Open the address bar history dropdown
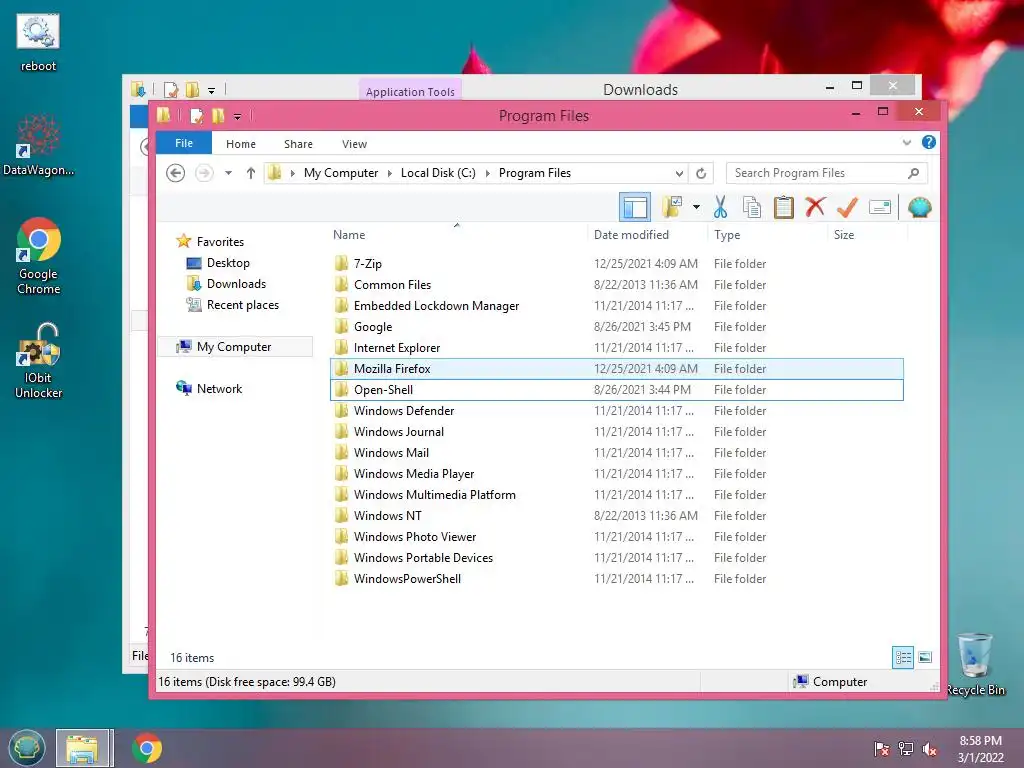Image resolution: width=1024 pixels, height=768 pixels. 679,173
